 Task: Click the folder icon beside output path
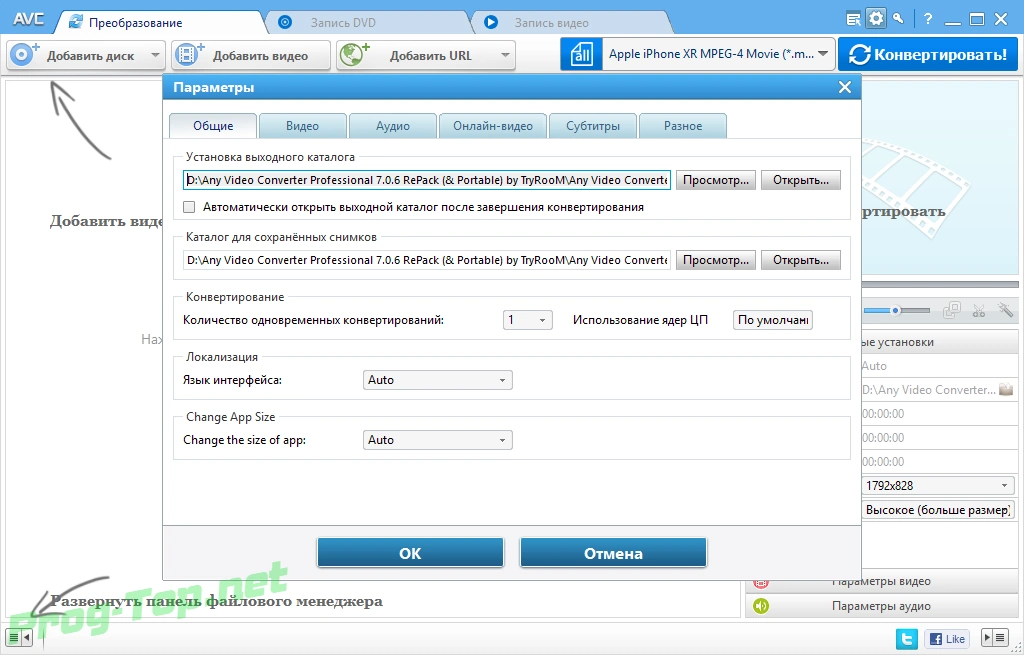tap(1006, 389)
